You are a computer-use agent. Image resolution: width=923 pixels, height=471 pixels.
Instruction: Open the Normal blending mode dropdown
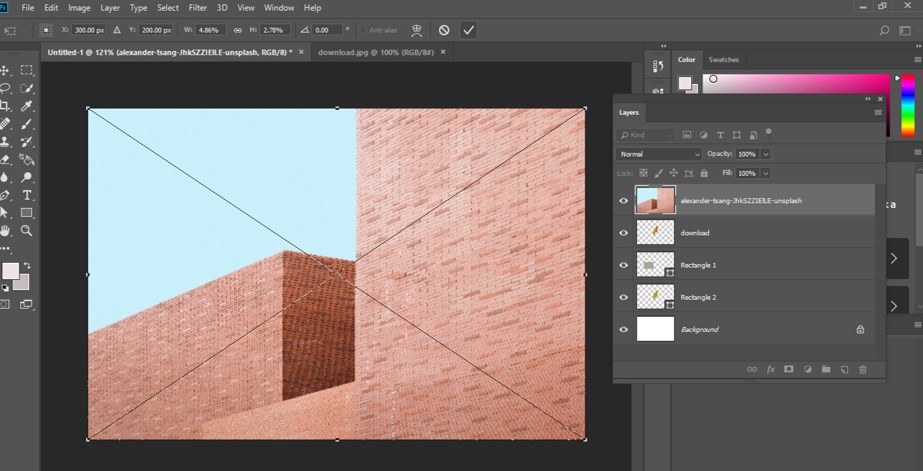pos(659,154)
